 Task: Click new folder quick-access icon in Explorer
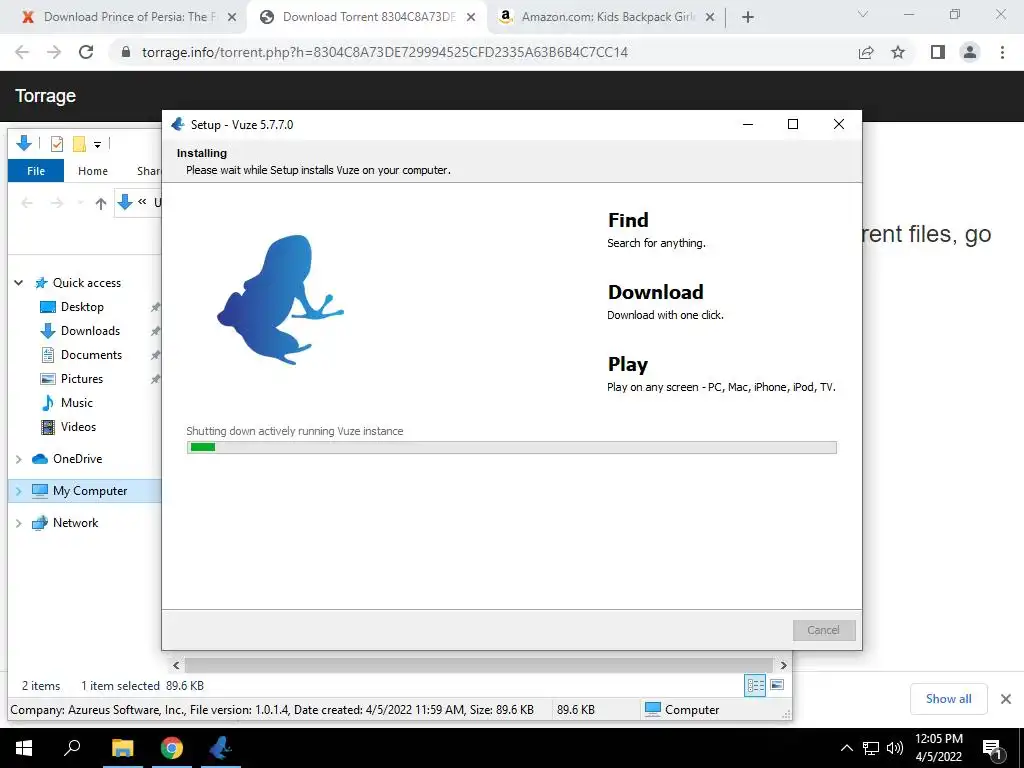pyautogui.click(x=79, y=144)
